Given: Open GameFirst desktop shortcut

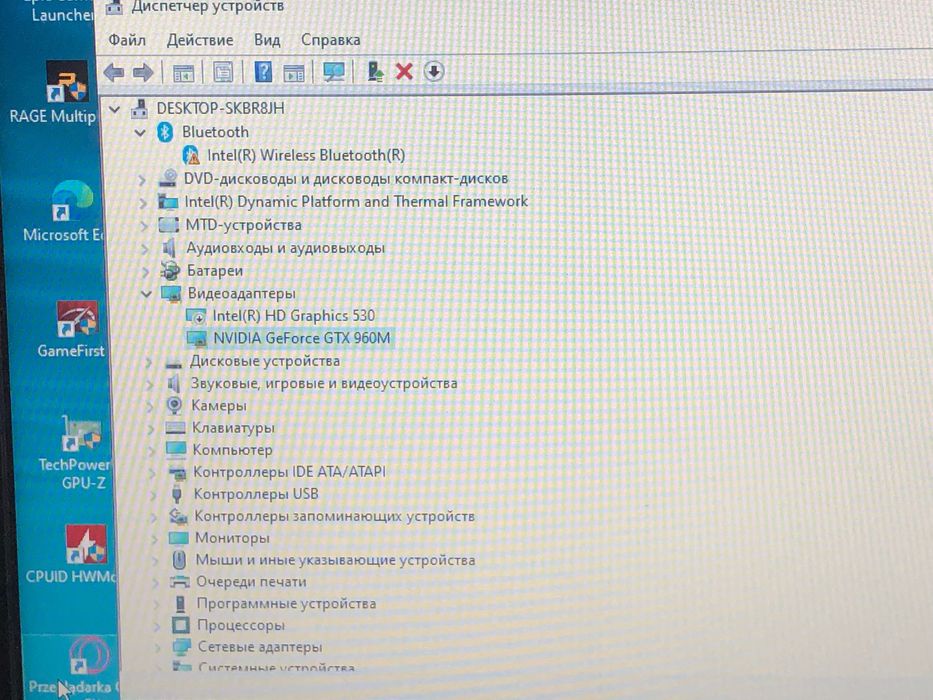Looking at the screenshot, I should coord(77,319).
